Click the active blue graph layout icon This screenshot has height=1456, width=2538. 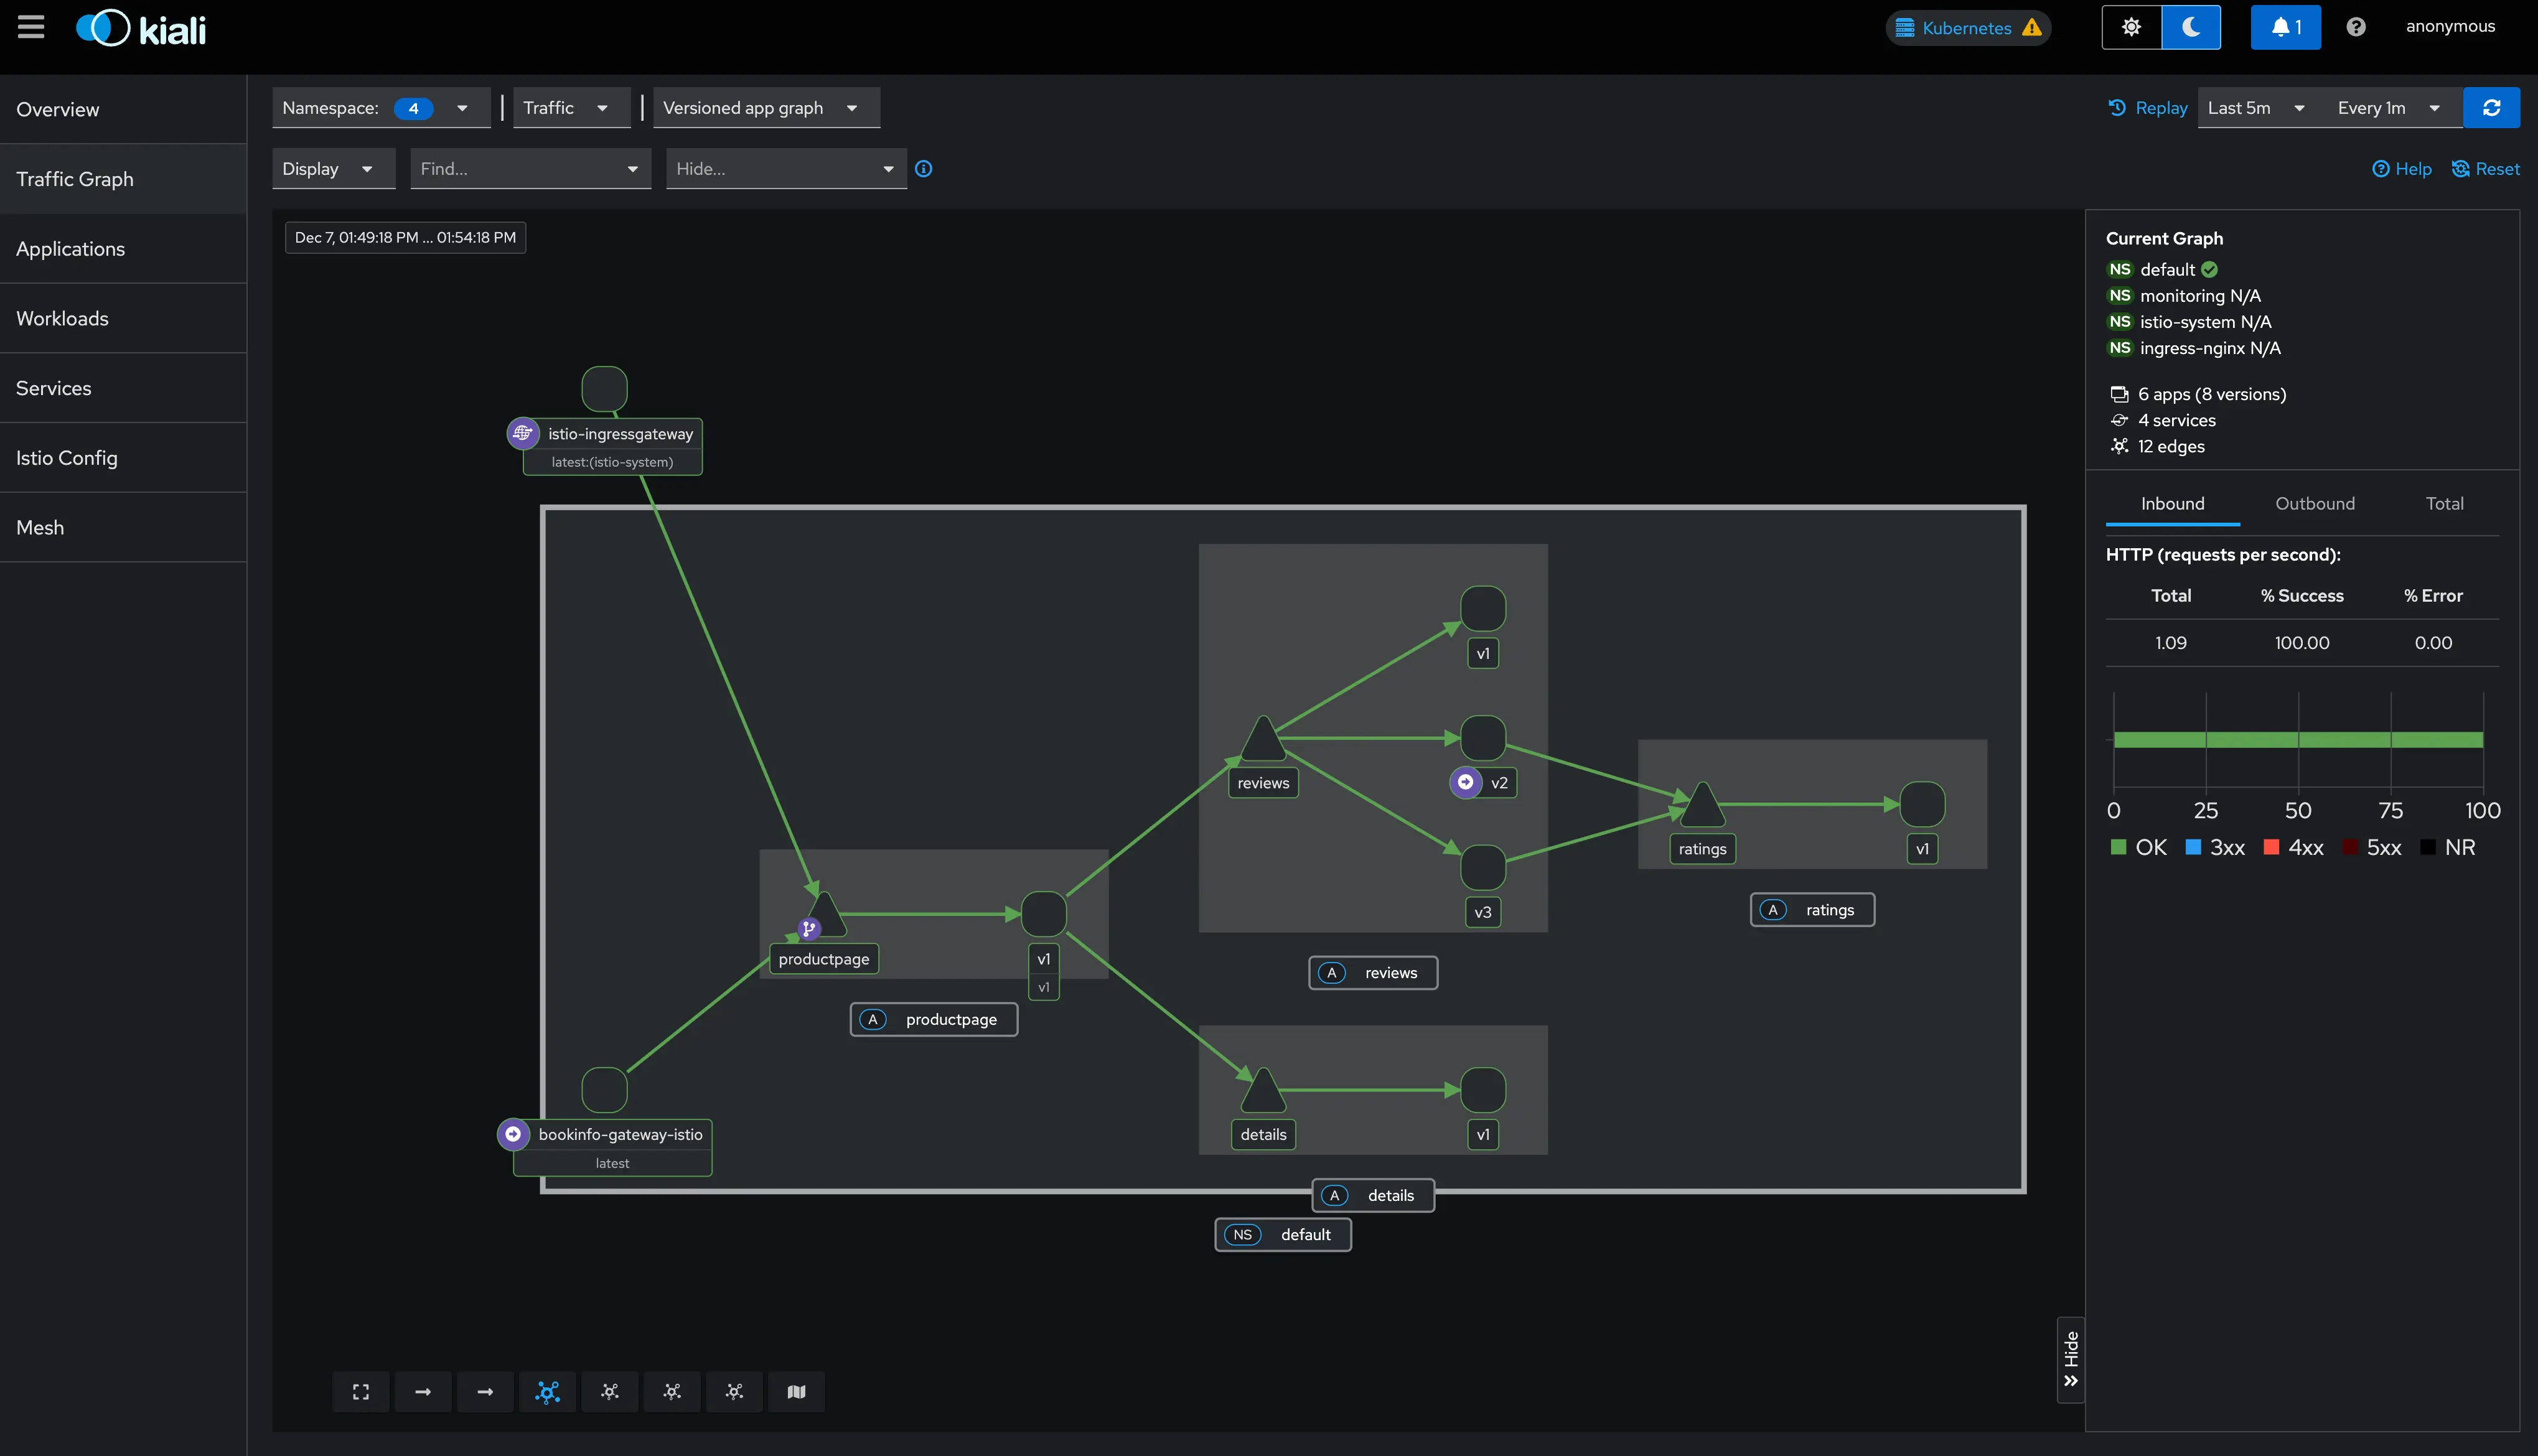click(x=547, y=1391)
